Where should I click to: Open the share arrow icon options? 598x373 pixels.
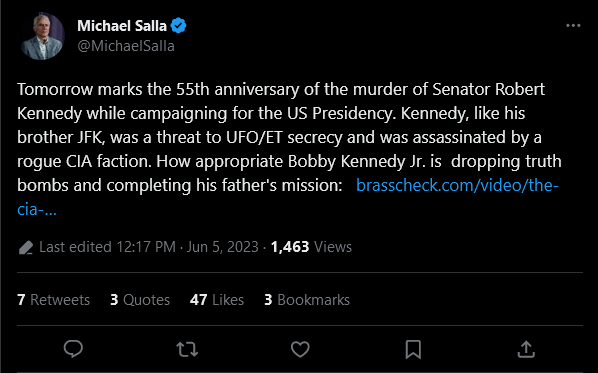click(526, 349)
